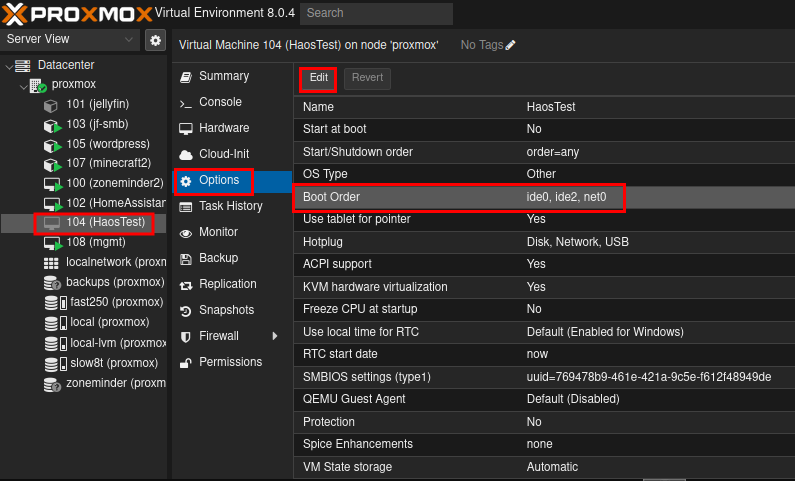Open the Server View gear settings
Screen dimensions: 795x481
(155, 40)
